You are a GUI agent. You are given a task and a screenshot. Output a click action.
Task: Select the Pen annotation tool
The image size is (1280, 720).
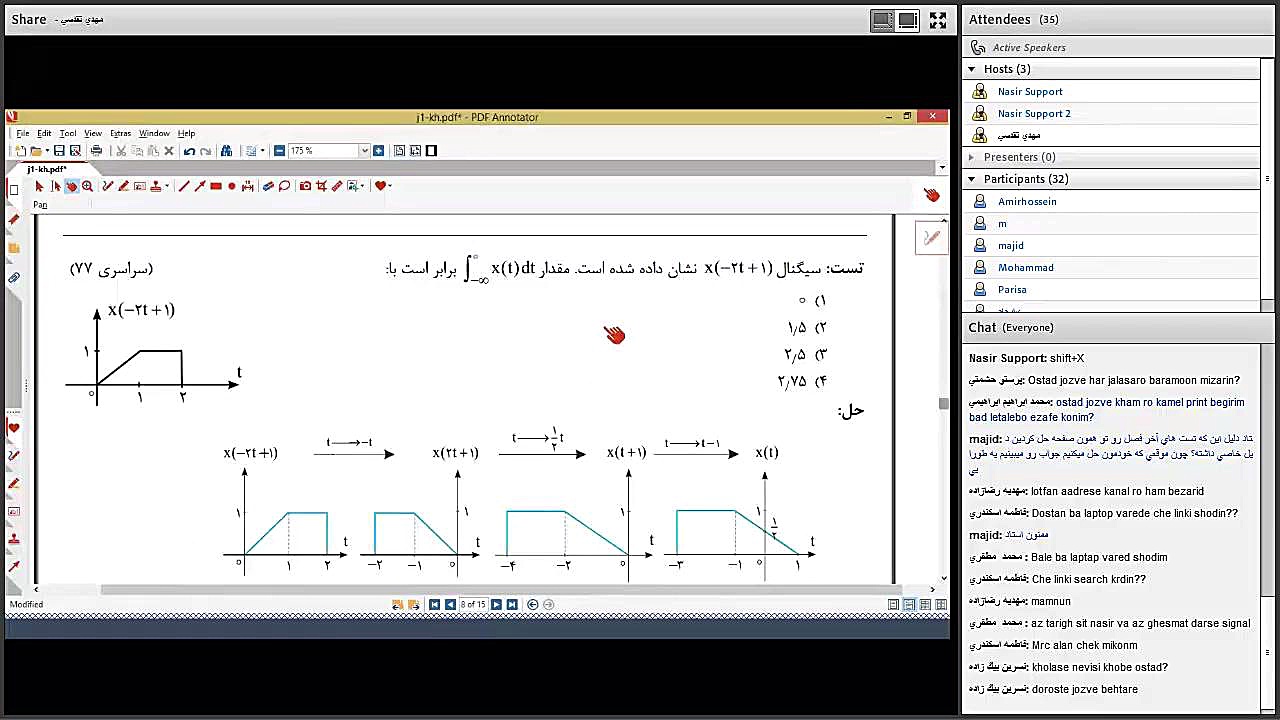pos(108,186)
